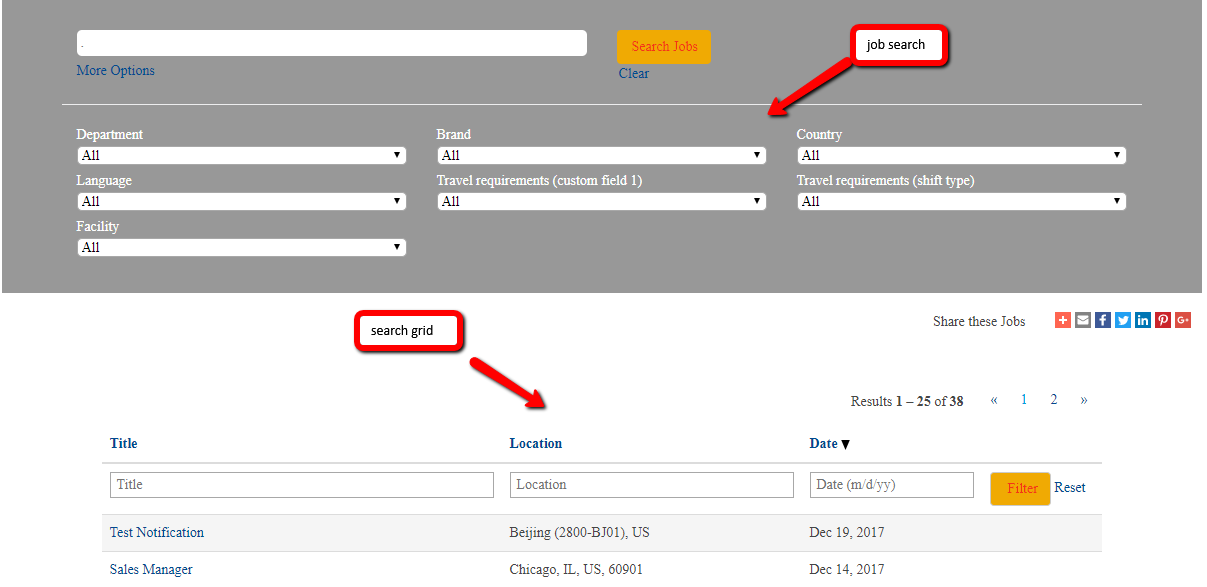Click the Dec 19, 2017 date cell

pos(847,532)
